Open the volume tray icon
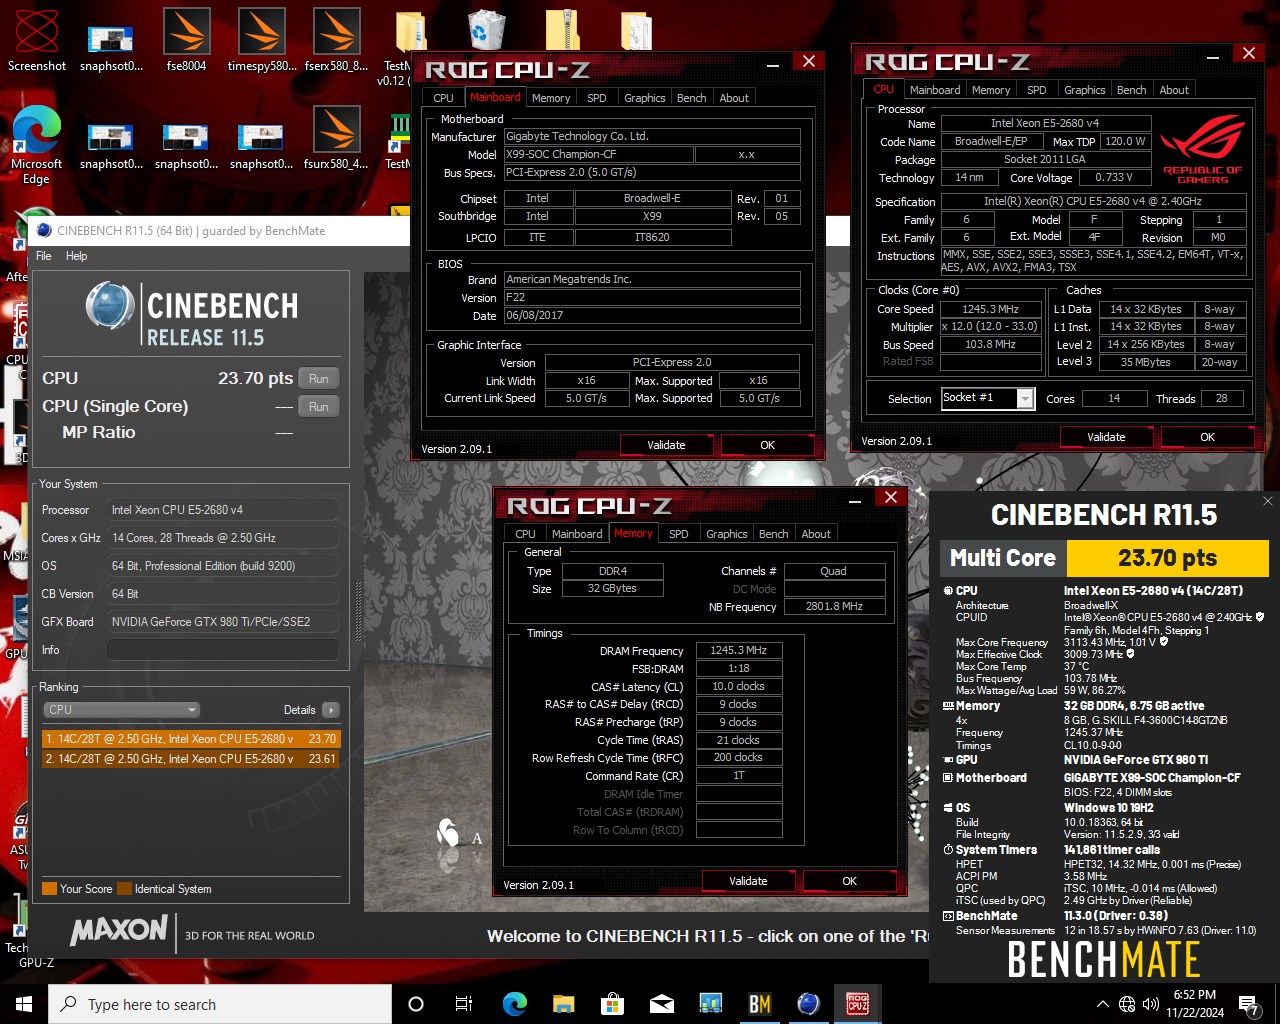The height and width of the screenshot is (1024, 1280). pos(1150,1004)
